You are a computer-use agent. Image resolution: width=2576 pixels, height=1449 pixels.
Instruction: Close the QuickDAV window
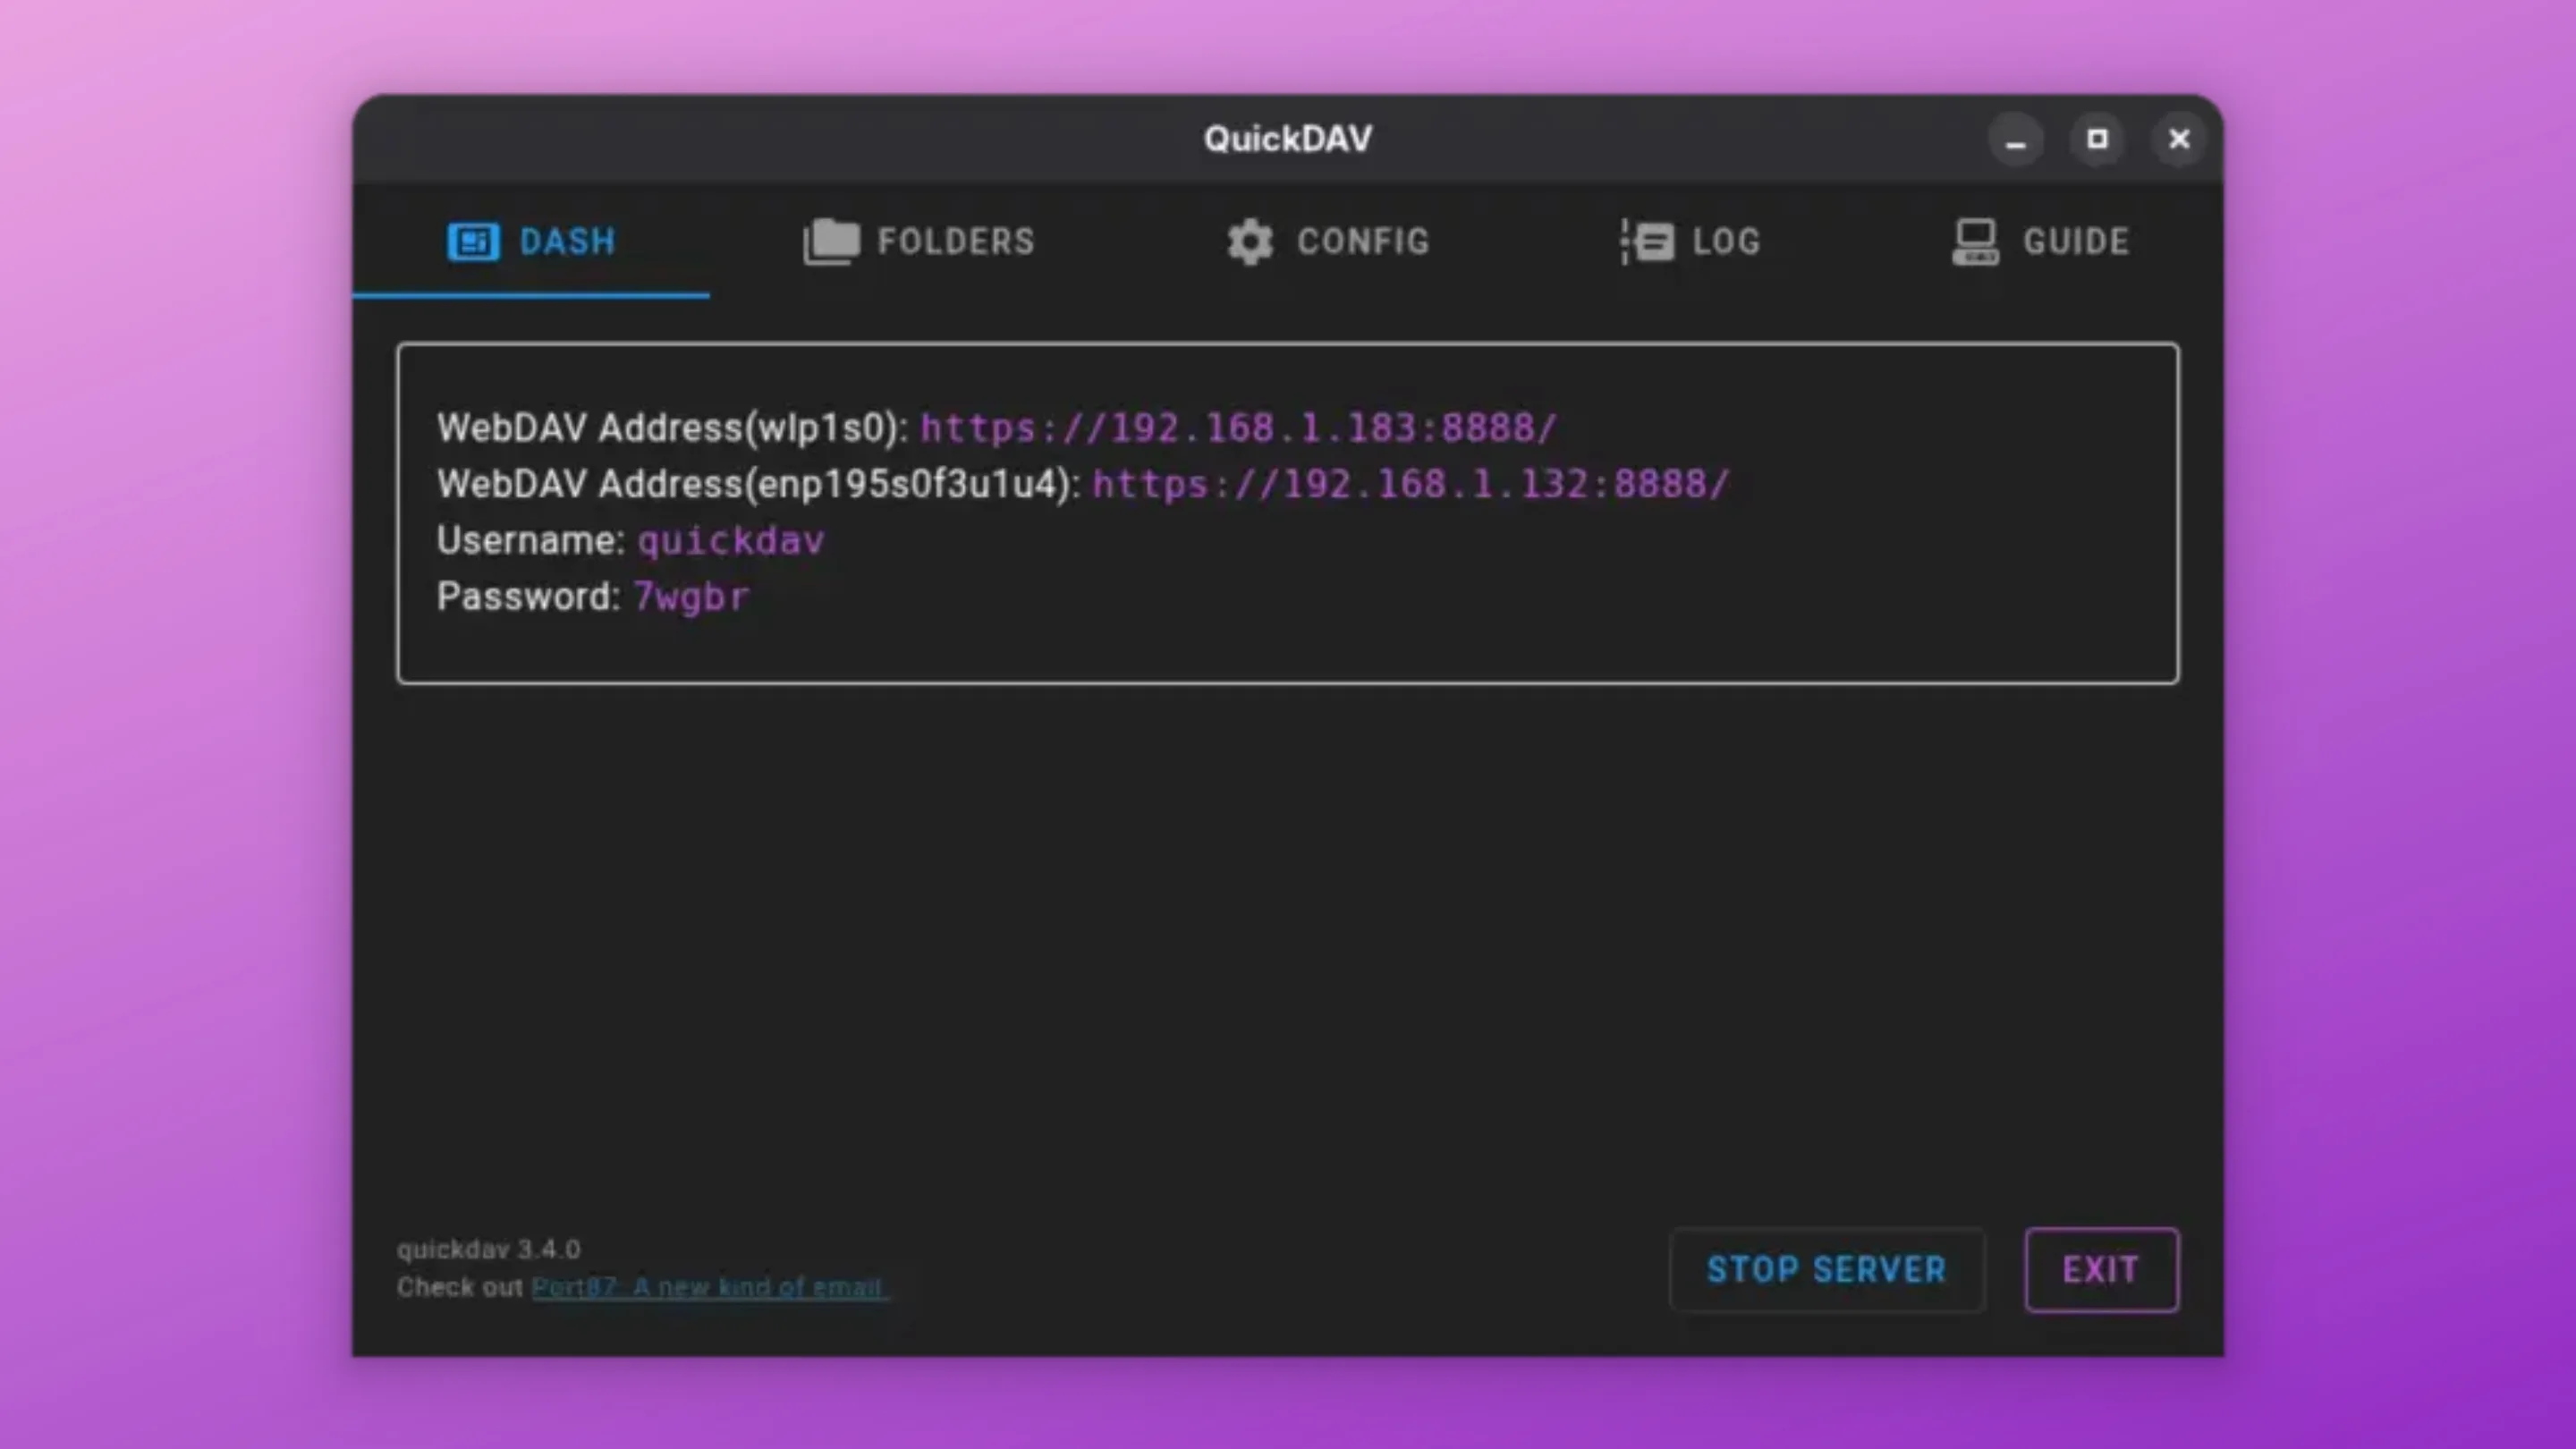pyautogui.click(x=2179, y=139)
